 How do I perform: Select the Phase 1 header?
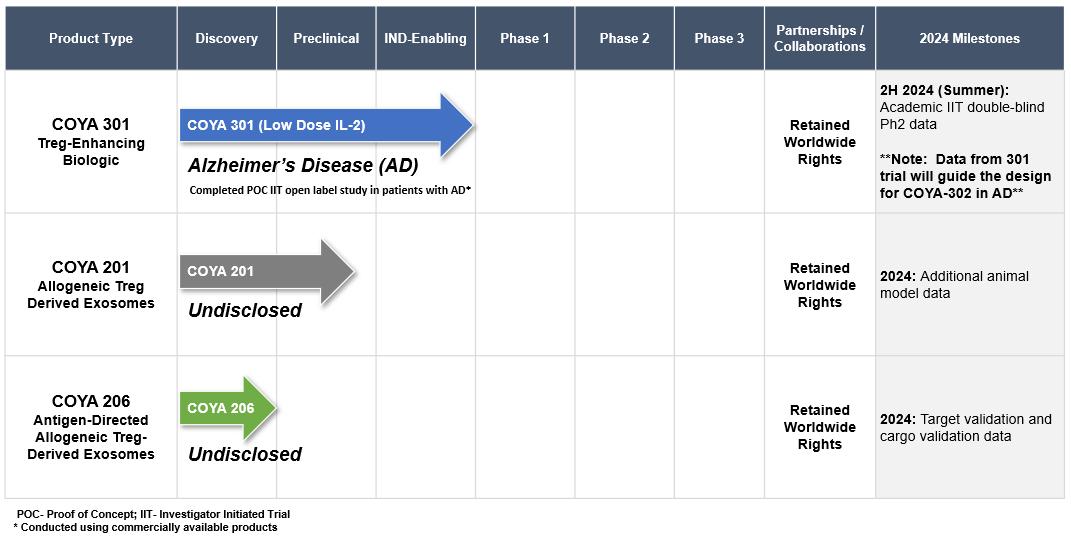pyautogui.click(x=525, y=38)
